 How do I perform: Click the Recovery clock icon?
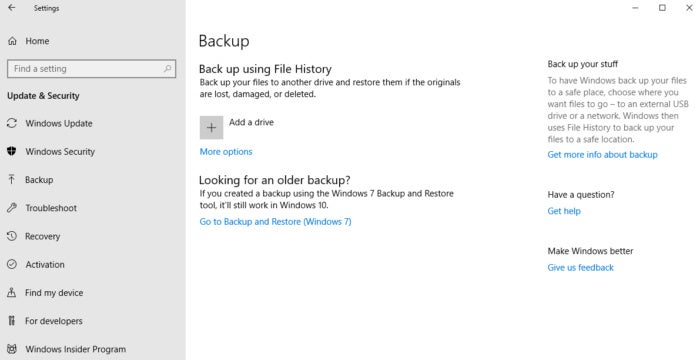[12, 236]
